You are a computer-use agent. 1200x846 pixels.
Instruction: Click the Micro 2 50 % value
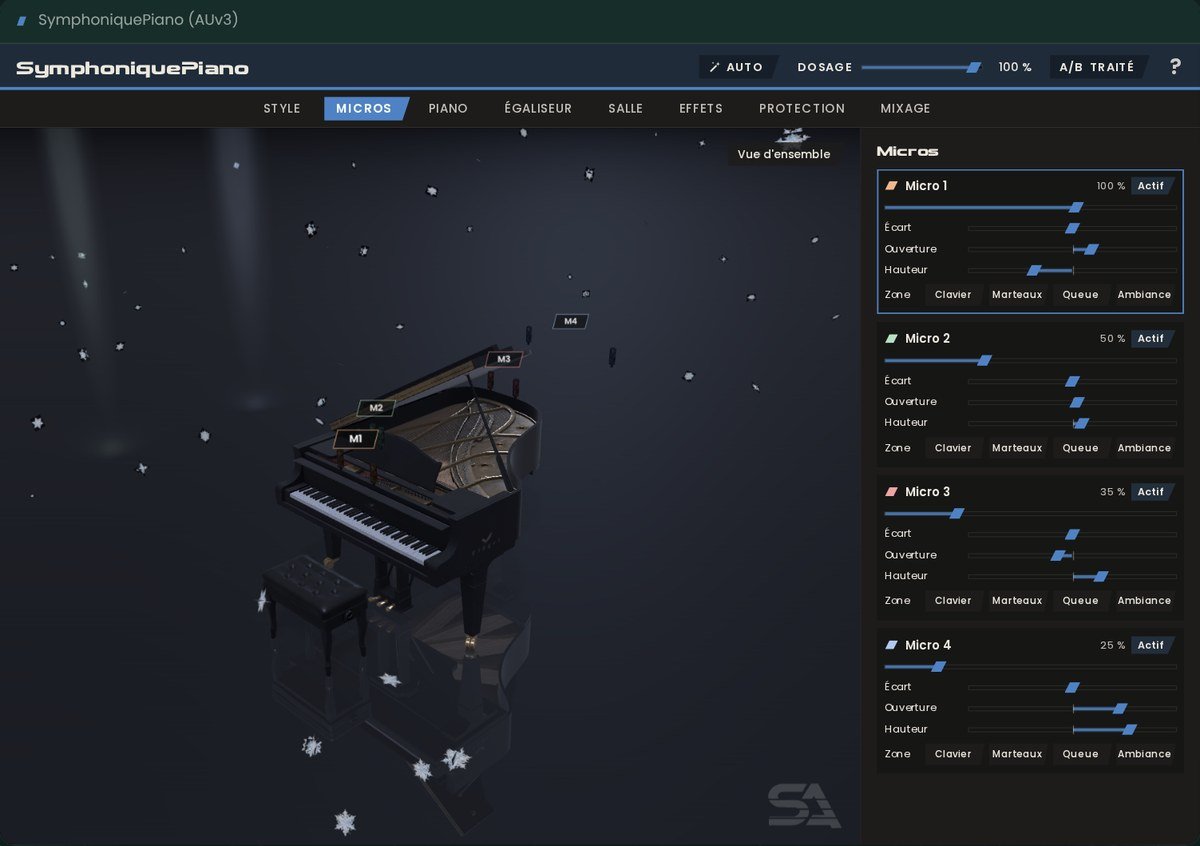(x=1112, y=339)
